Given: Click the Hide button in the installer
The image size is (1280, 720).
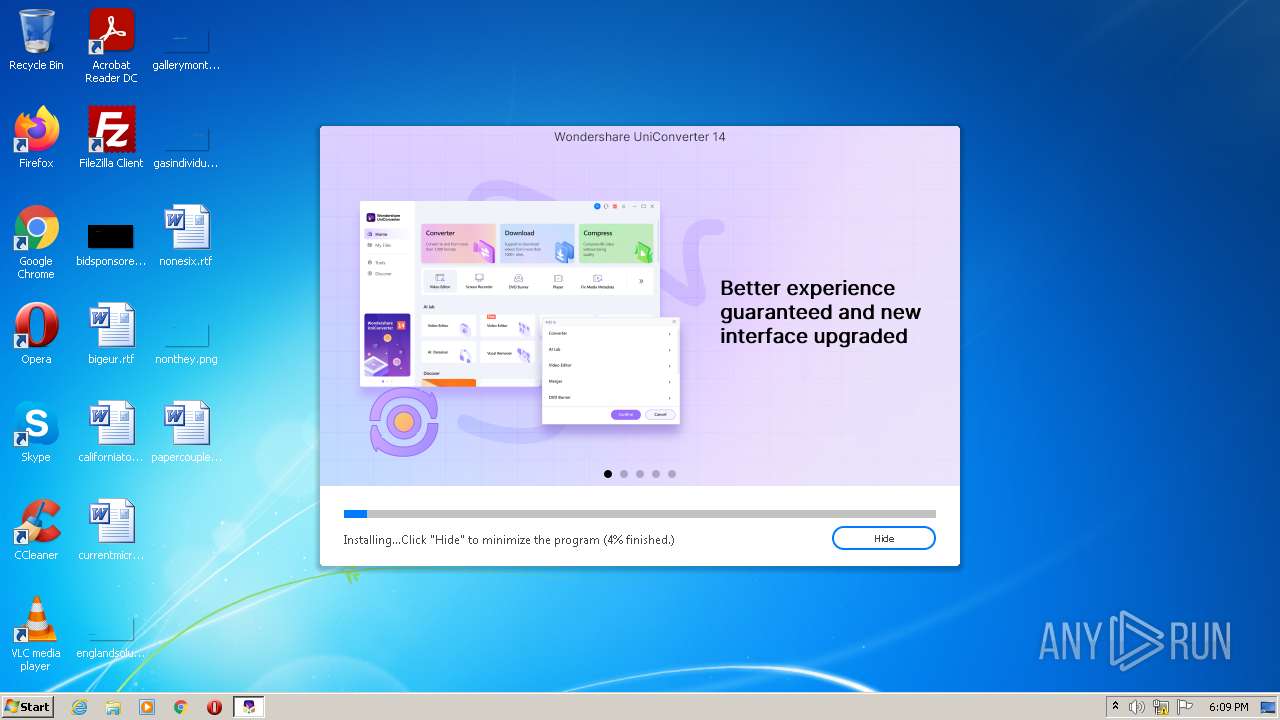Looking at the screenshot, I should 883,538.
